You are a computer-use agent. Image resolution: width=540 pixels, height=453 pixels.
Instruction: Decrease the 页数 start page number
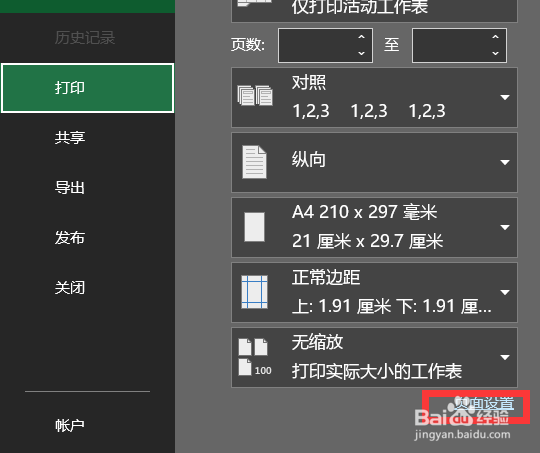[361, 53]
